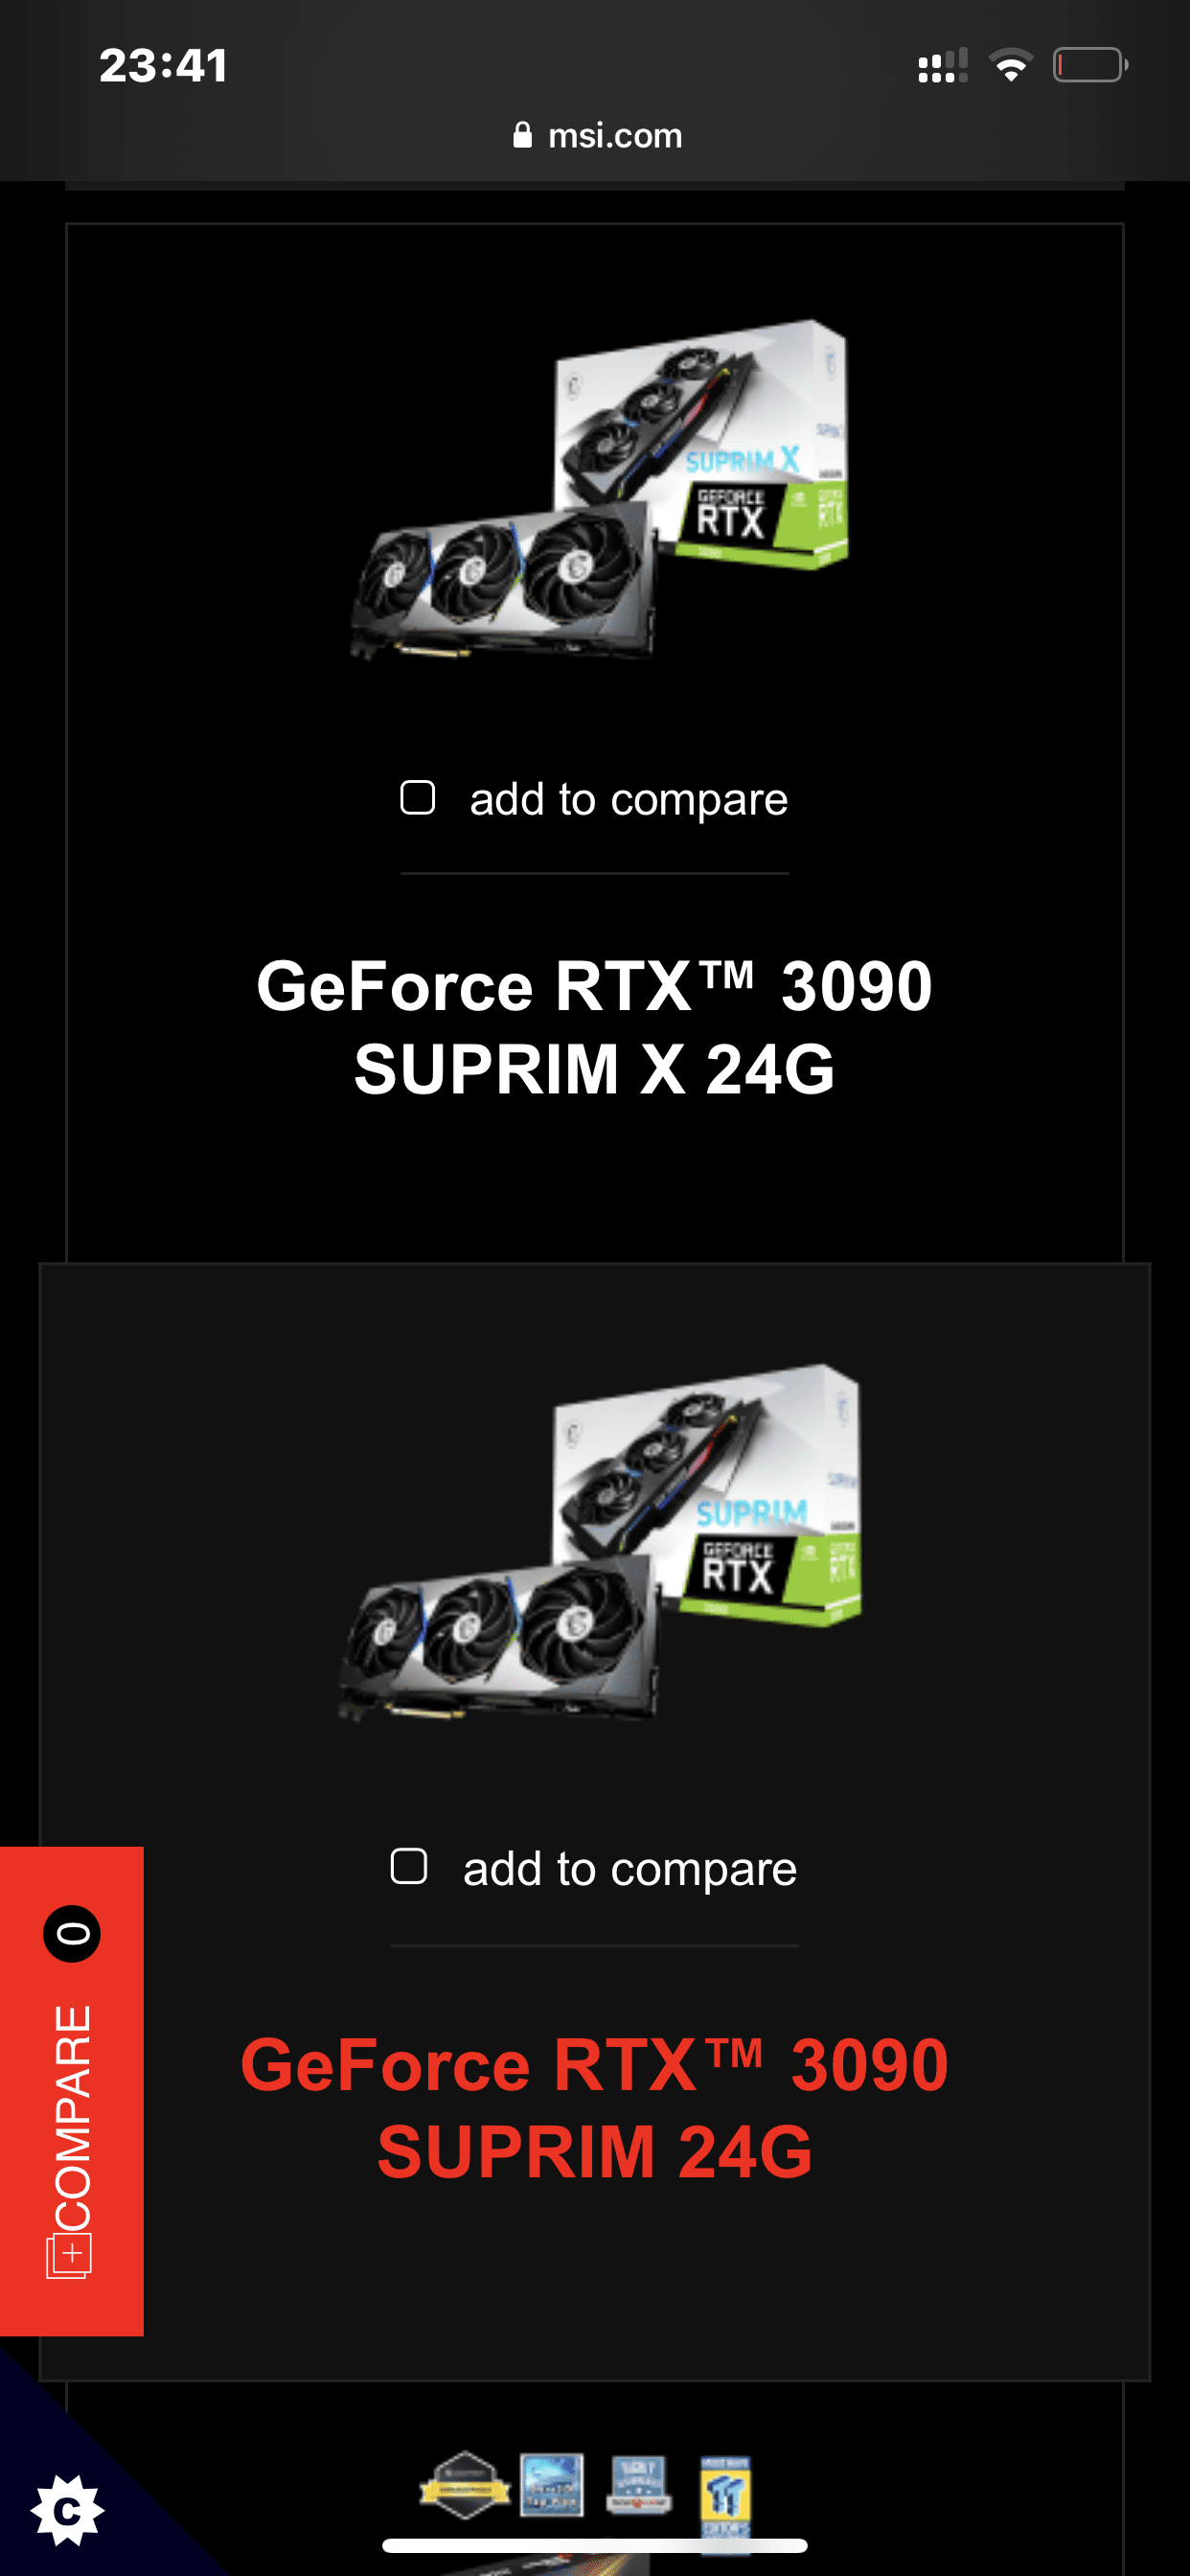
Task: Click the compare plus-pages icon
Action: 69,2256
